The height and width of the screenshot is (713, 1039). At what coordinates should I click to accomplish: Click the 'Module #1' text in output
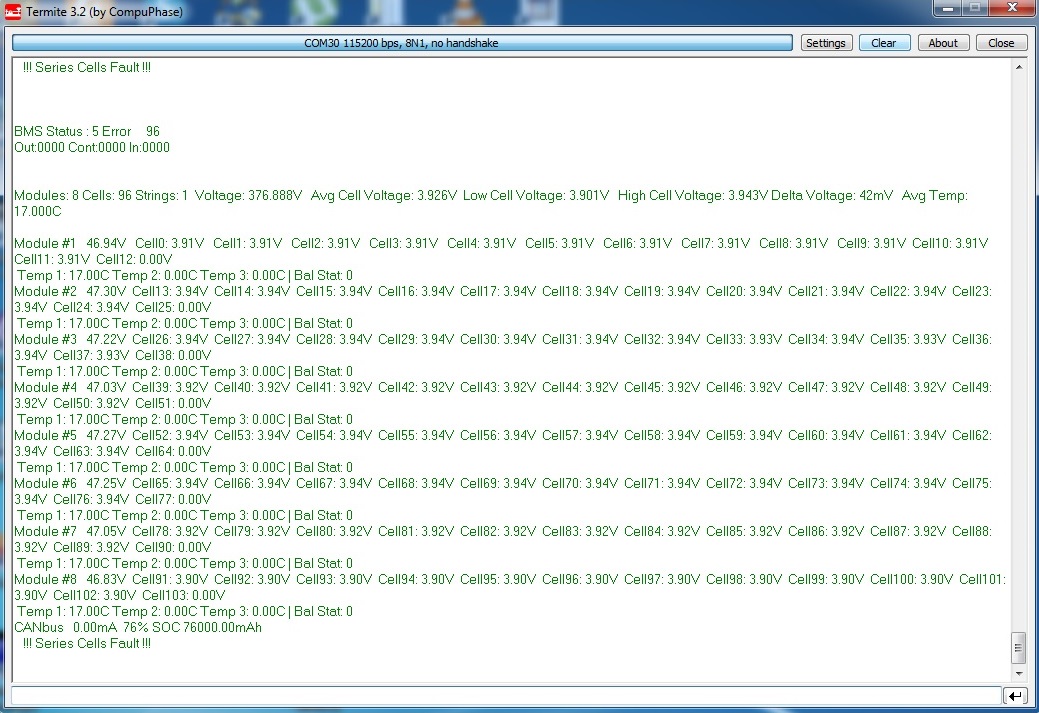click(45, 244)
